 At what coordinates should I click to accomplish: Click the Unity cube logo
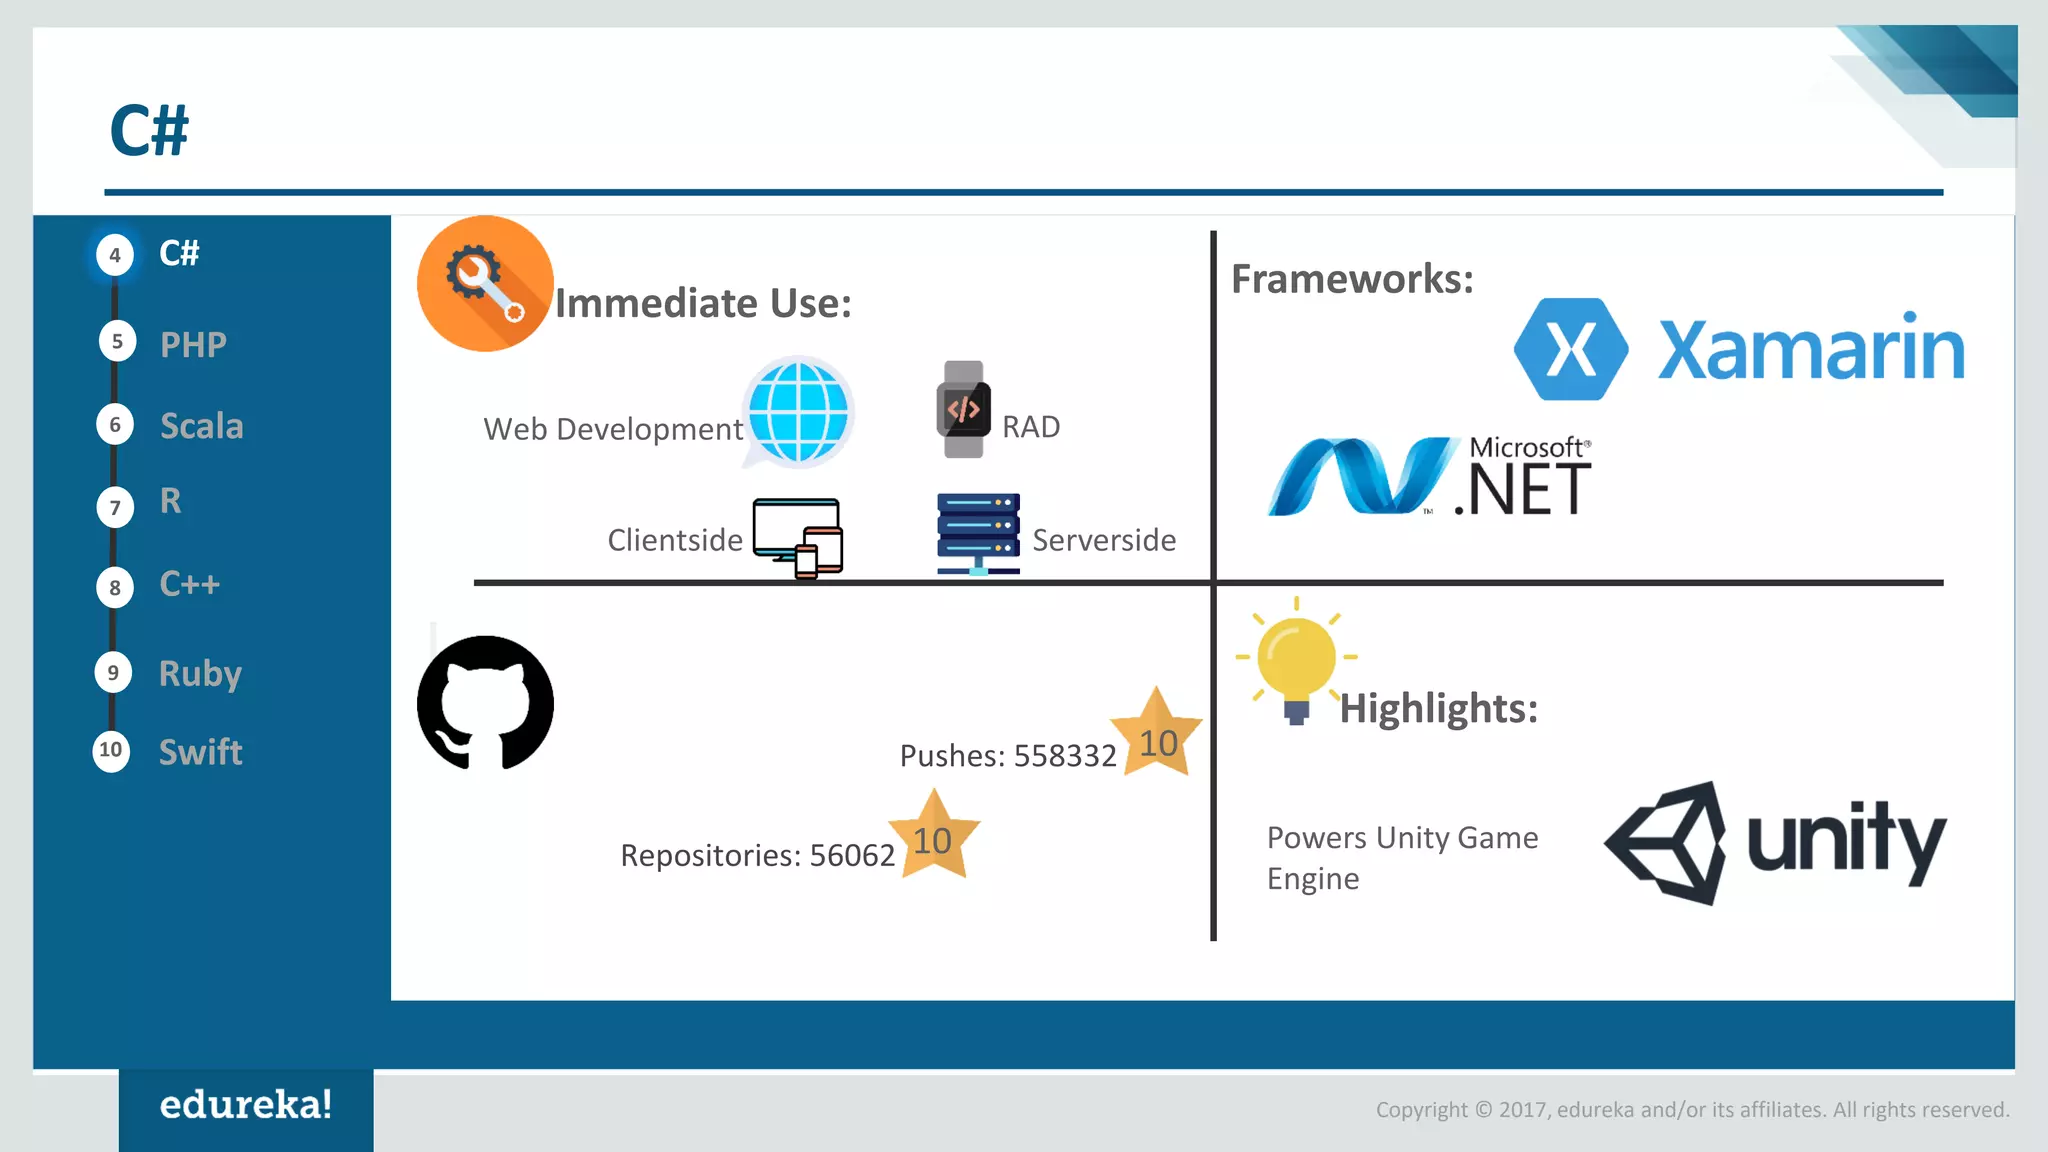click(x=1667, y=843)
